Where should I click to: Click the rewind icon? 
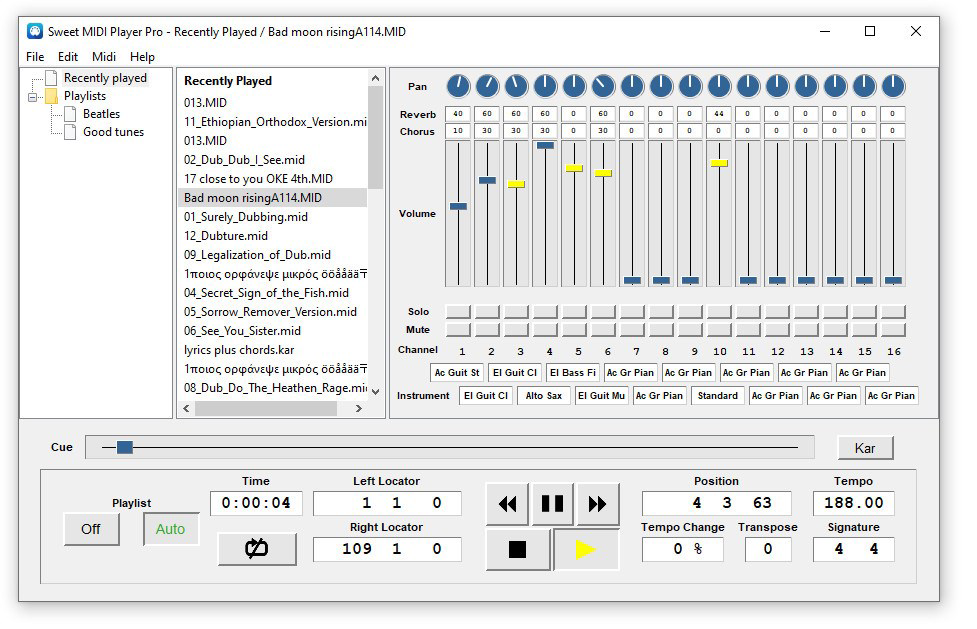507,504
